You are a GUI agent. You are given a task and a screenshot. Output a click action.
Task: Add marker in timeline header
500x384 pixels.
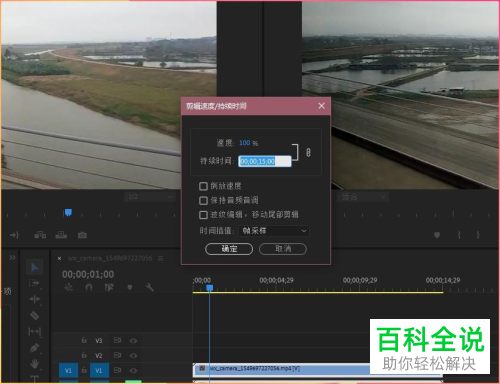[130, 287]
